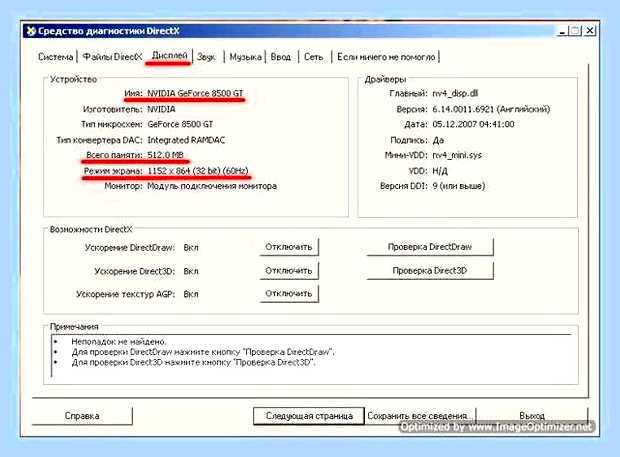Click Отключить next to Ускорение Direct3D
The image size is (620, 457).
pos(289,271)
